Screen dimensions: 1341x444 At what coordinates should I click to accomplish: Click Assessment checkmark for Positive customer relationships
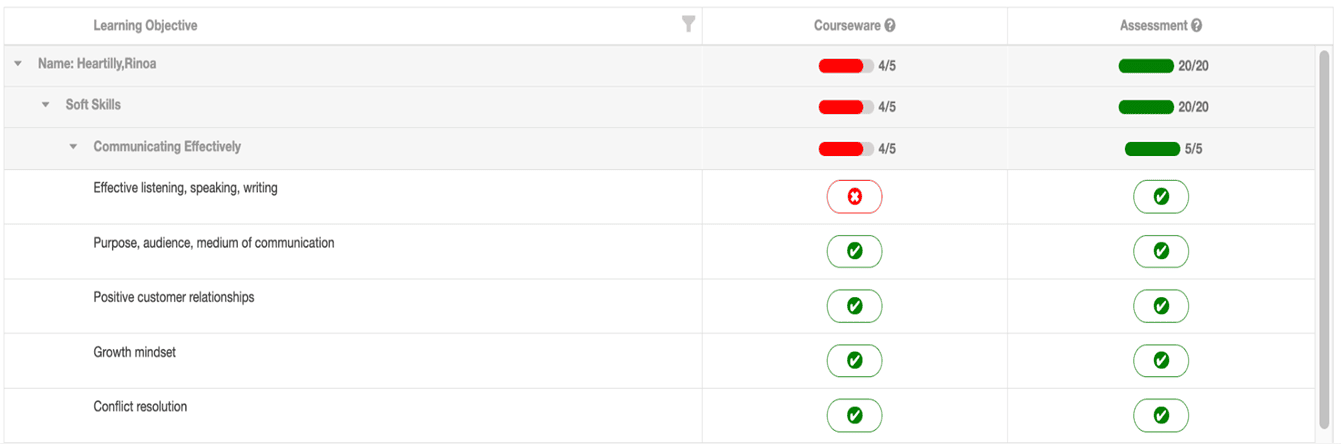pos(1160,306)
